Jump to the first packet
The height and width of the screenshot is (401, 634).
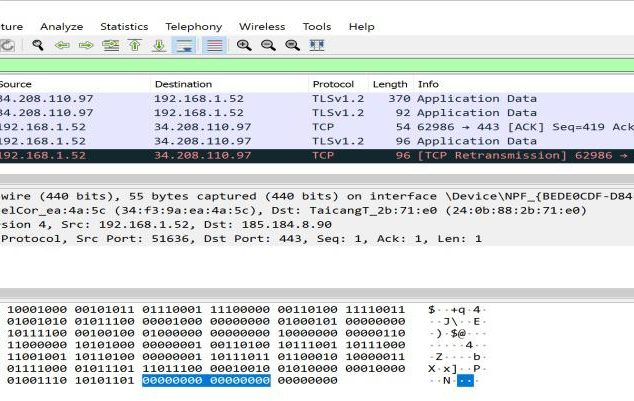click(135, 45)
